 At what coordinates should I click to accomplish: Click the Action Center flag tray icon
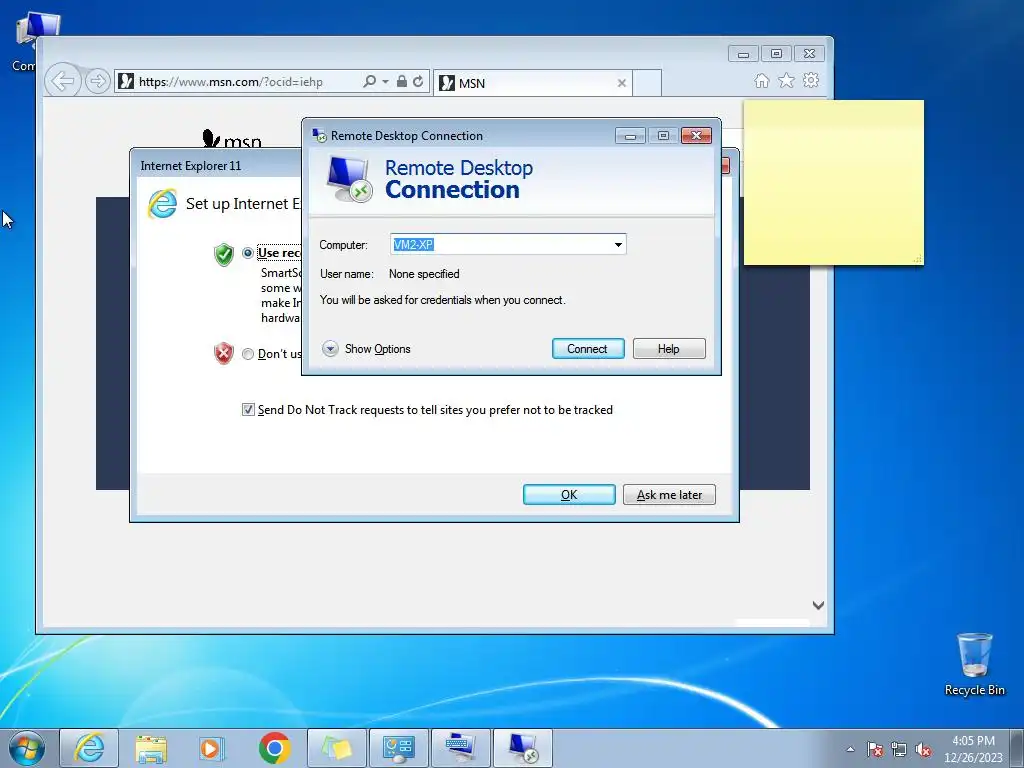(x=875, y=749)
